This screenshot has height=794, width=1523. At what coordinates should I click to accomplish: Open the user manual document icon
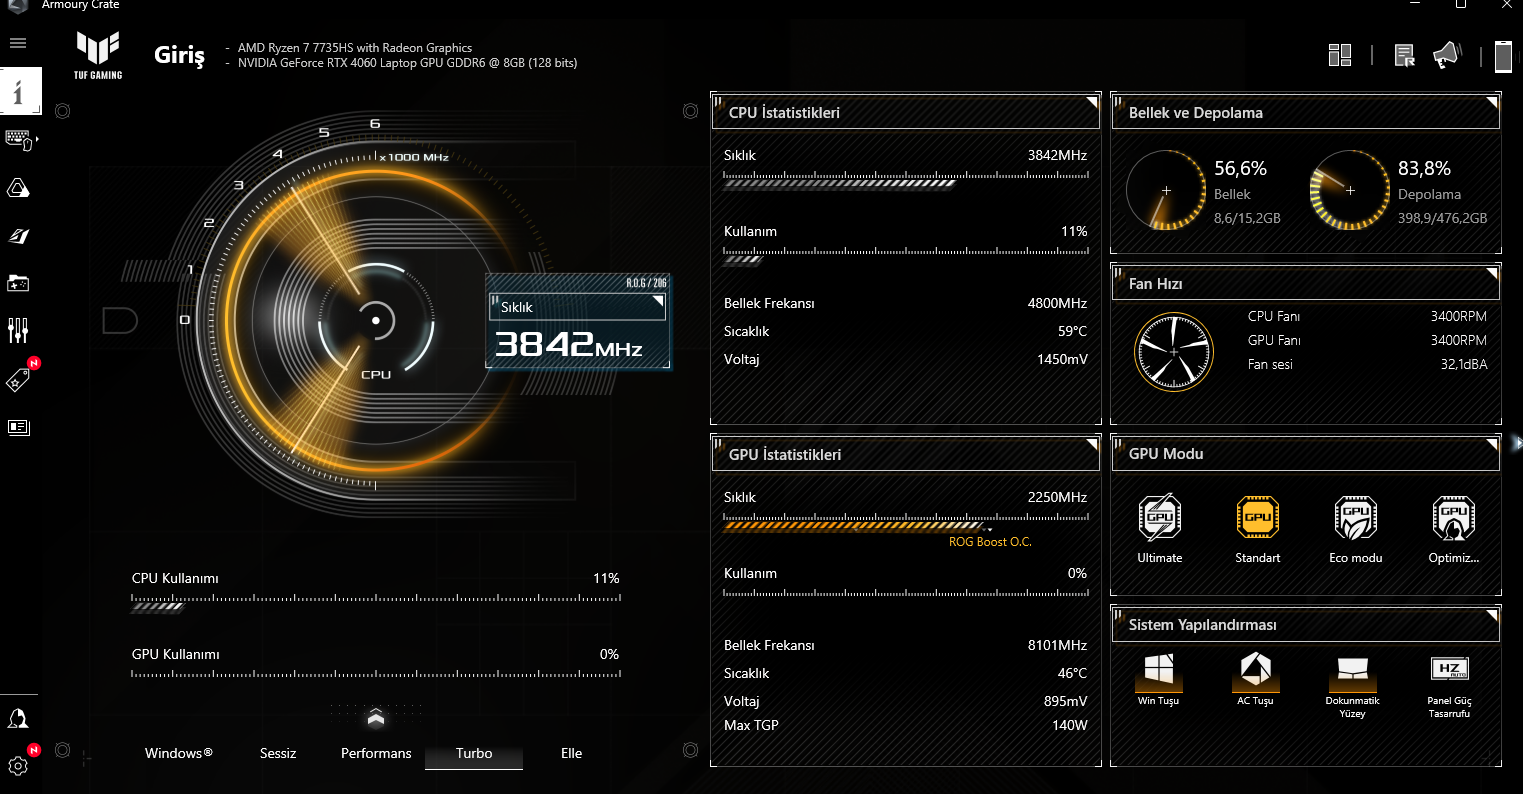1405,56
